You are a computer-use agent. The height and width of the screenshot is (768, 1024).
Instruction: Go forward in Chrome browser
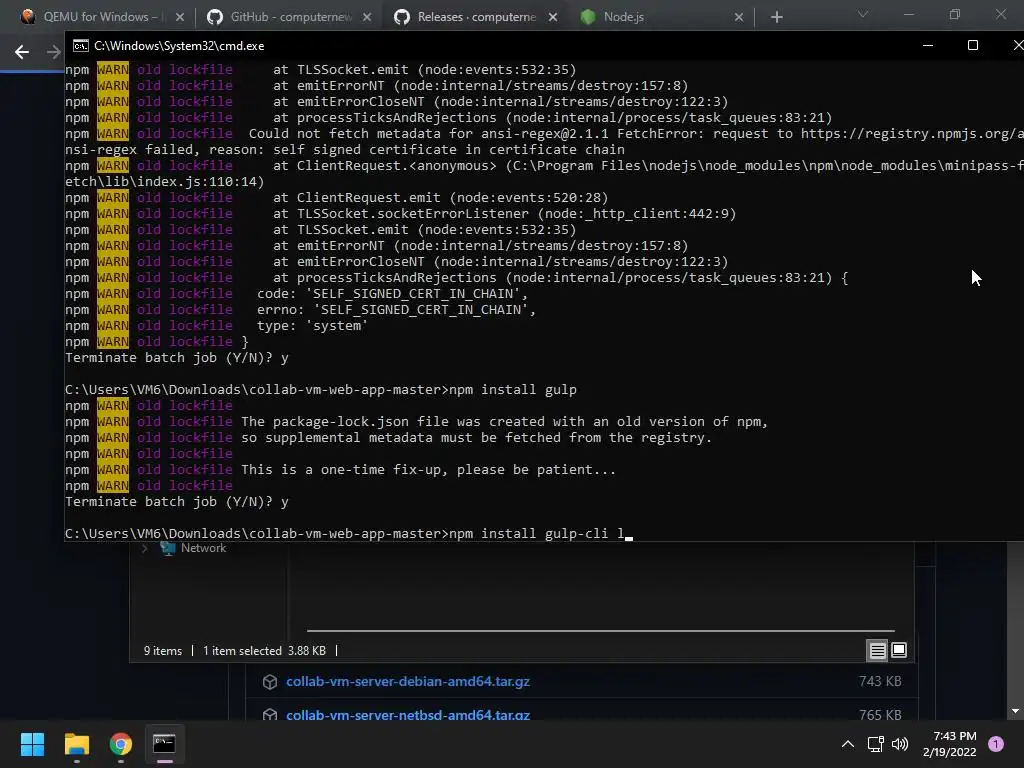coord(54,52)
